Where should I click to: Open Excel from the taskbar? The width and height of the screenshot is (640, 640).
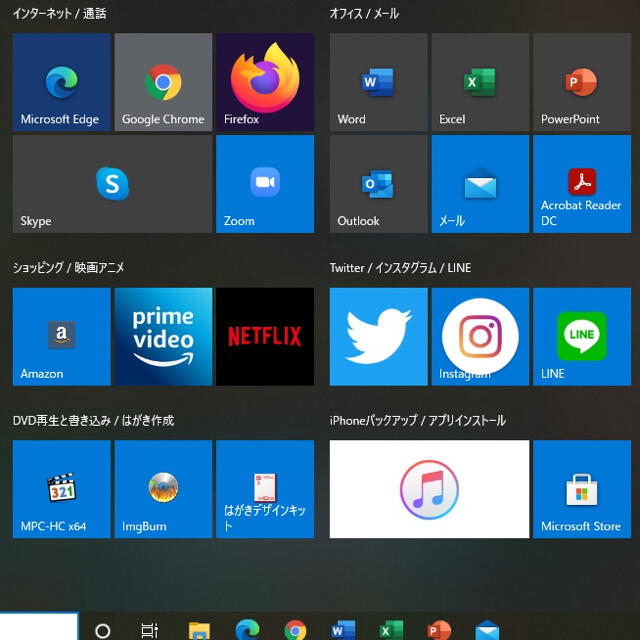(x=391, y=631)
